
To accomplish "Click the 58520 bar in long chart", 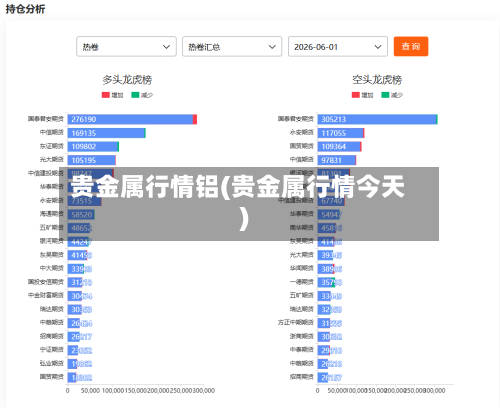I will point(81,215).
